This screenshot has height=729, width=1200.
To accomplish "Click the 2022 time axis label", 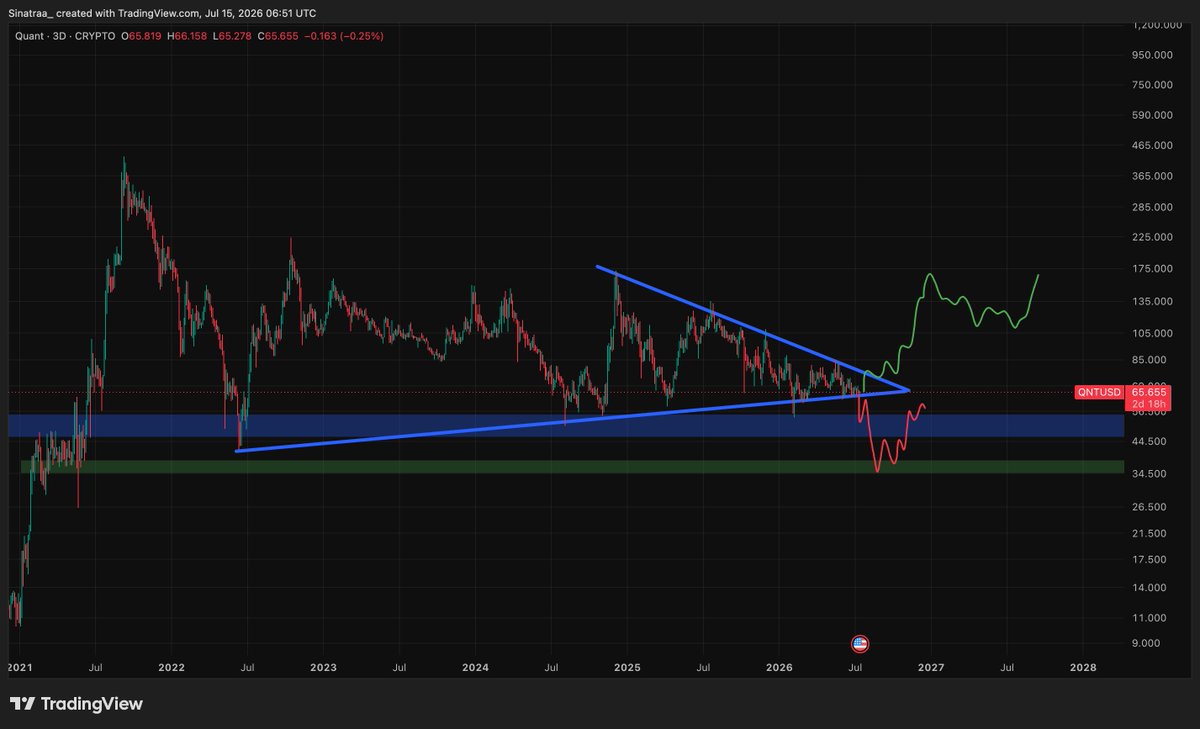I will point(171,666).
